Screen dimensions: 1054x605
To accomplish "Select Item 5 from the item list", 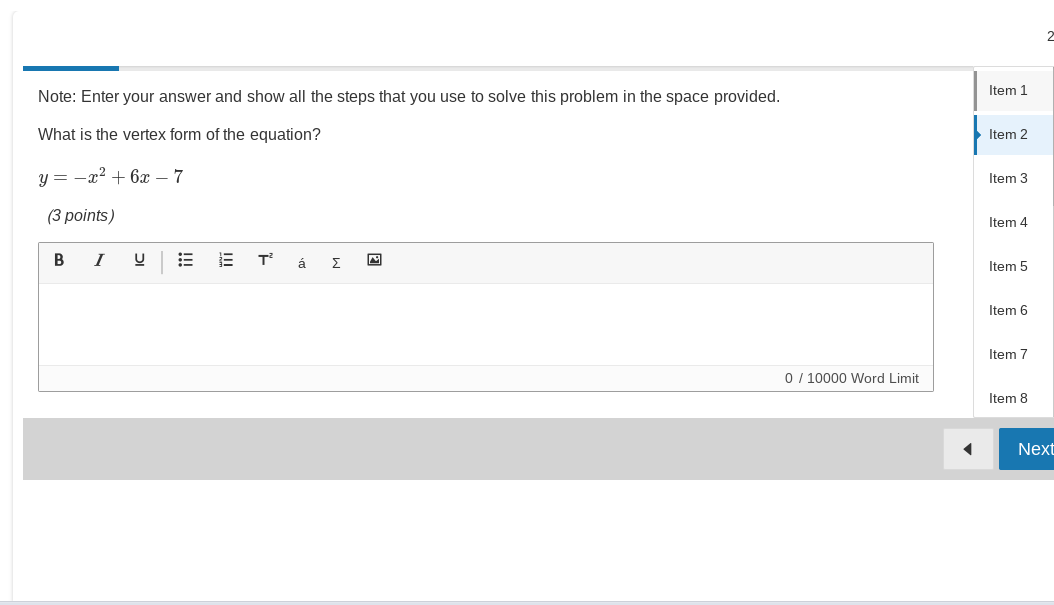I will coord(1007,266).
